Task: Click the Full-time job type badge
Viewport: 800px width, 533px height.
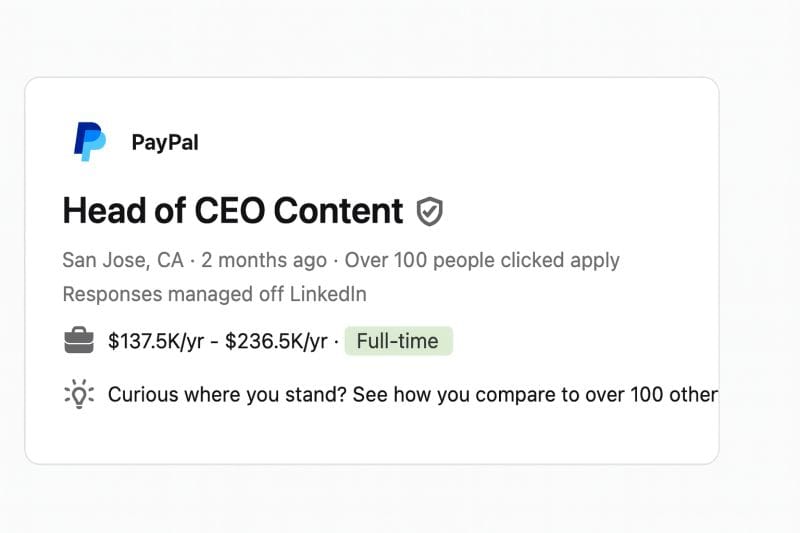Action: coord(398,341)
